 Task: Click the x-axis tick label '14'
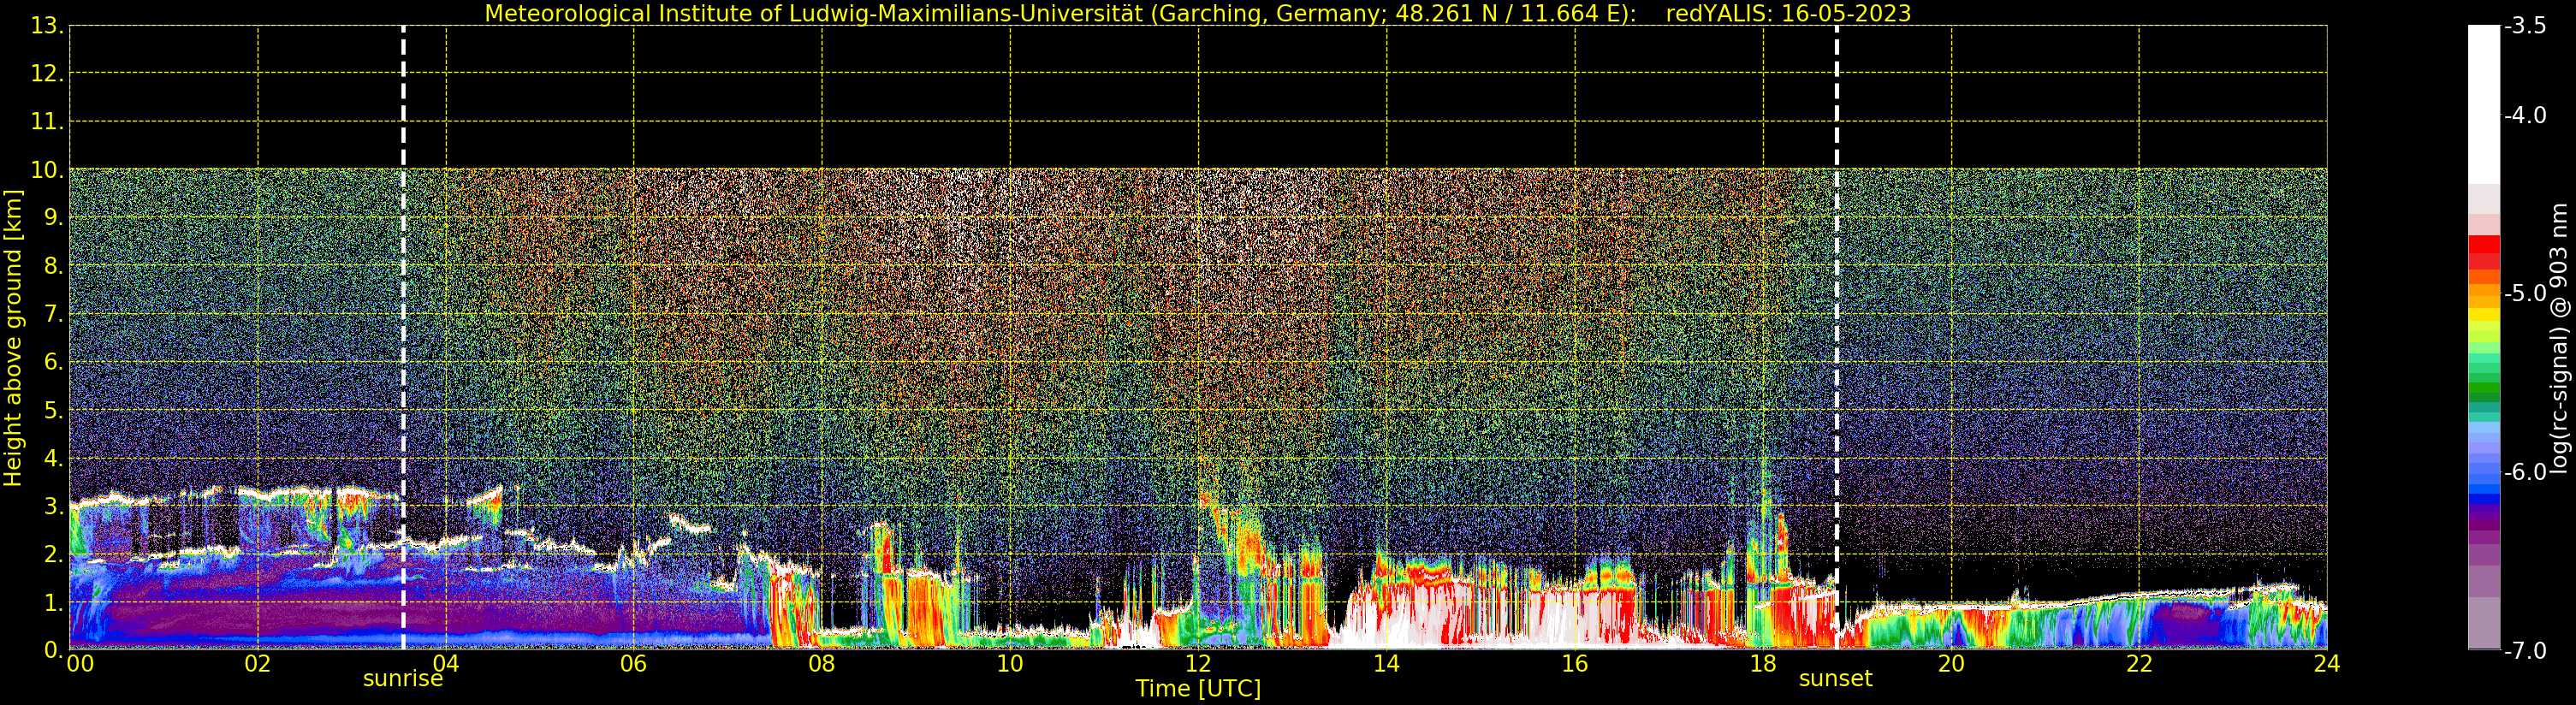tap(1386, 664)
